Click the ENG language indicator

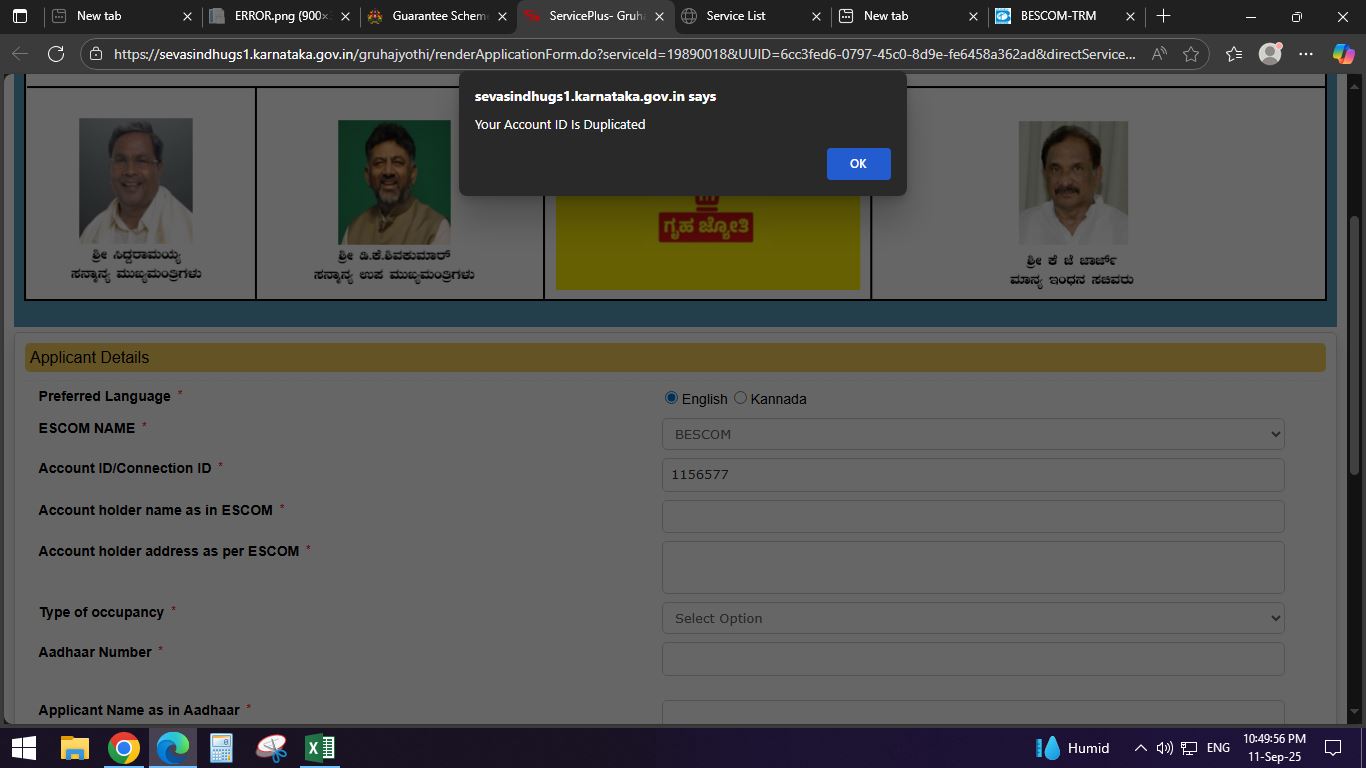(x=1218, y=748)
